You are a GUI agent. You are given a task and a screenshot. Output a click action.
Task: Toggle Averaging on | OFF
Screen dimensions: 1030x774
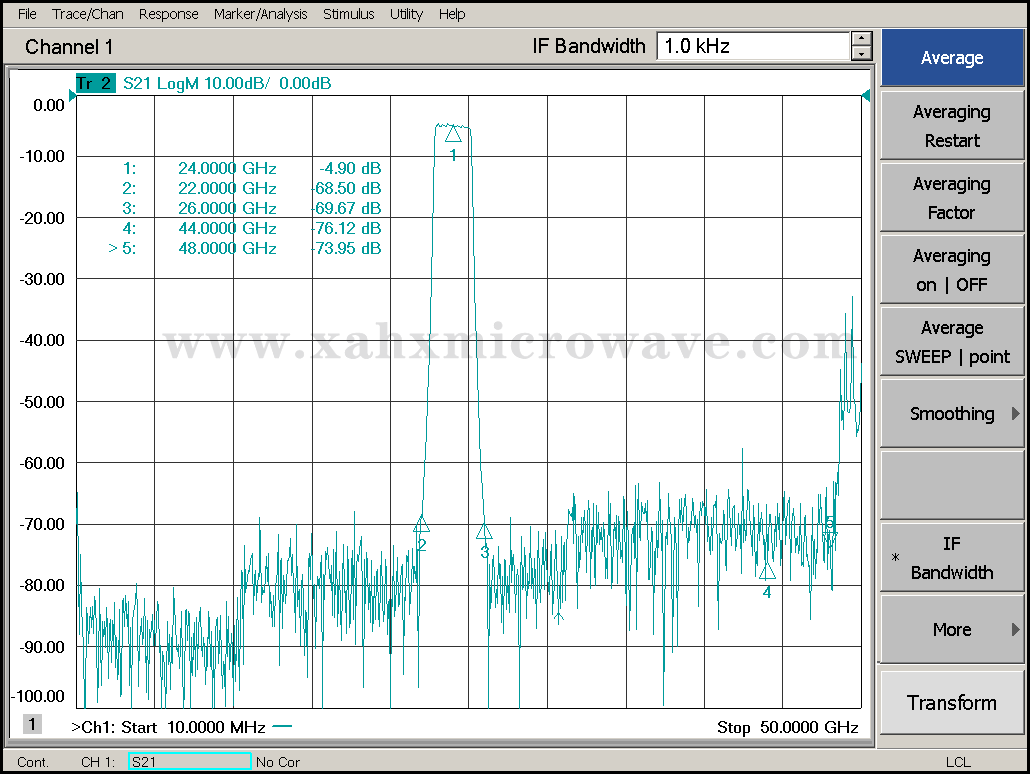(x=951, y=270)
